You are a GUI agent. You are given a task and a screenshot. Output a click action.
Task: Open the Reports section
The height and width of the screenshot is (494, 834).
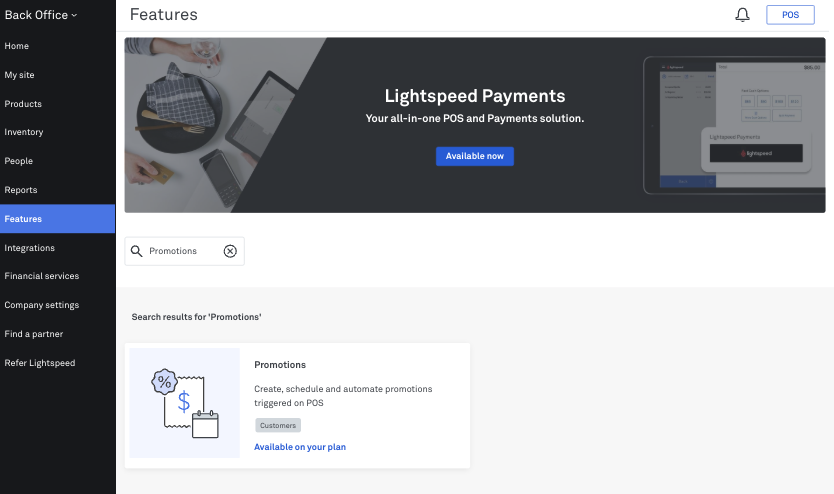[21, 190]
